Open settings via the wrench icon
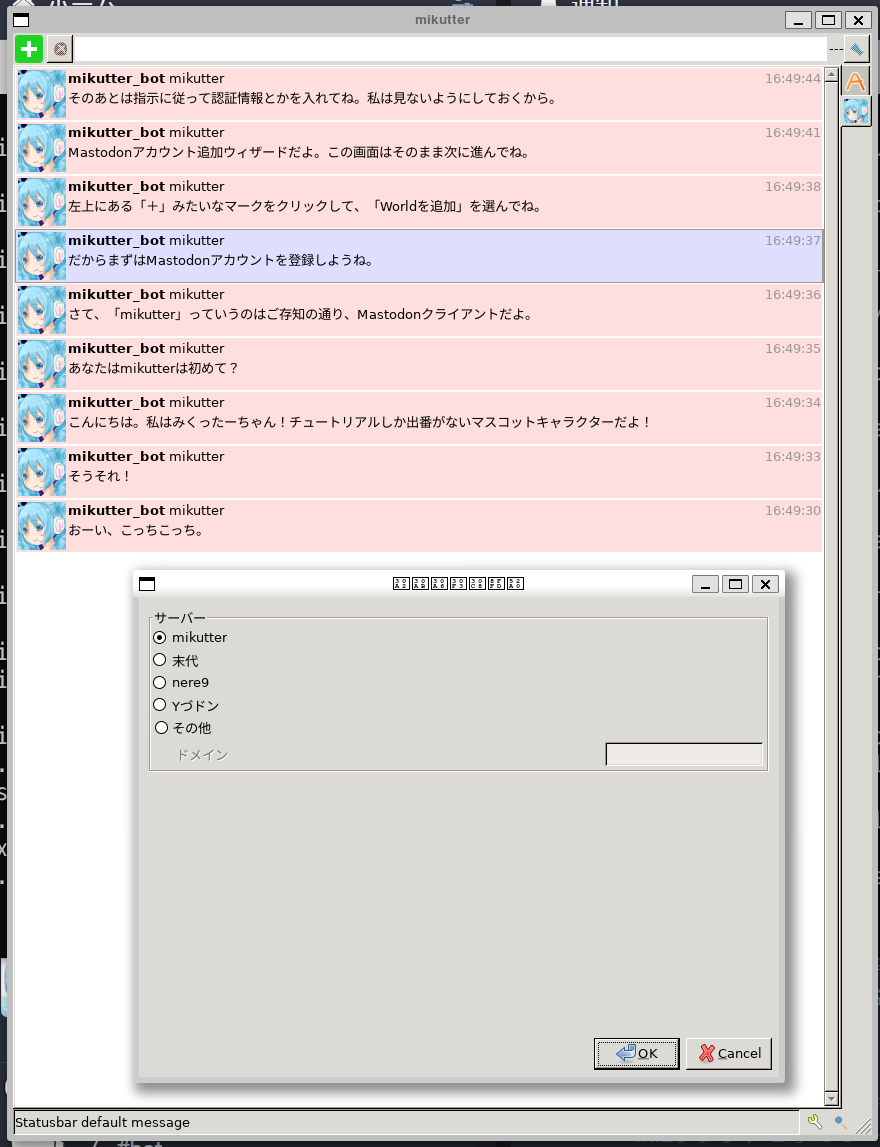The width and height of the screenshot is (880, 1147). [814, 1122]
